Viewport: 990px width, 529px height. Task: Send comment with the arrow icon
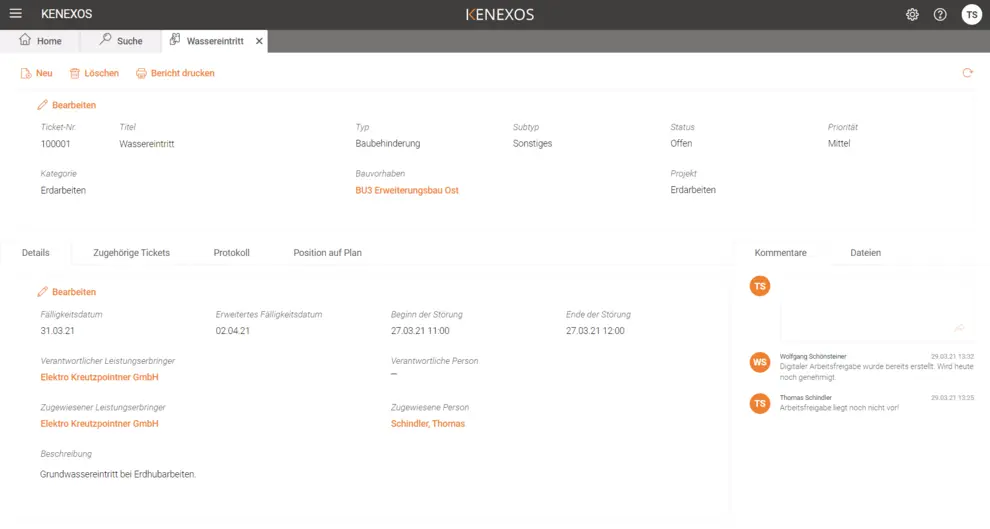coord(959,328)
